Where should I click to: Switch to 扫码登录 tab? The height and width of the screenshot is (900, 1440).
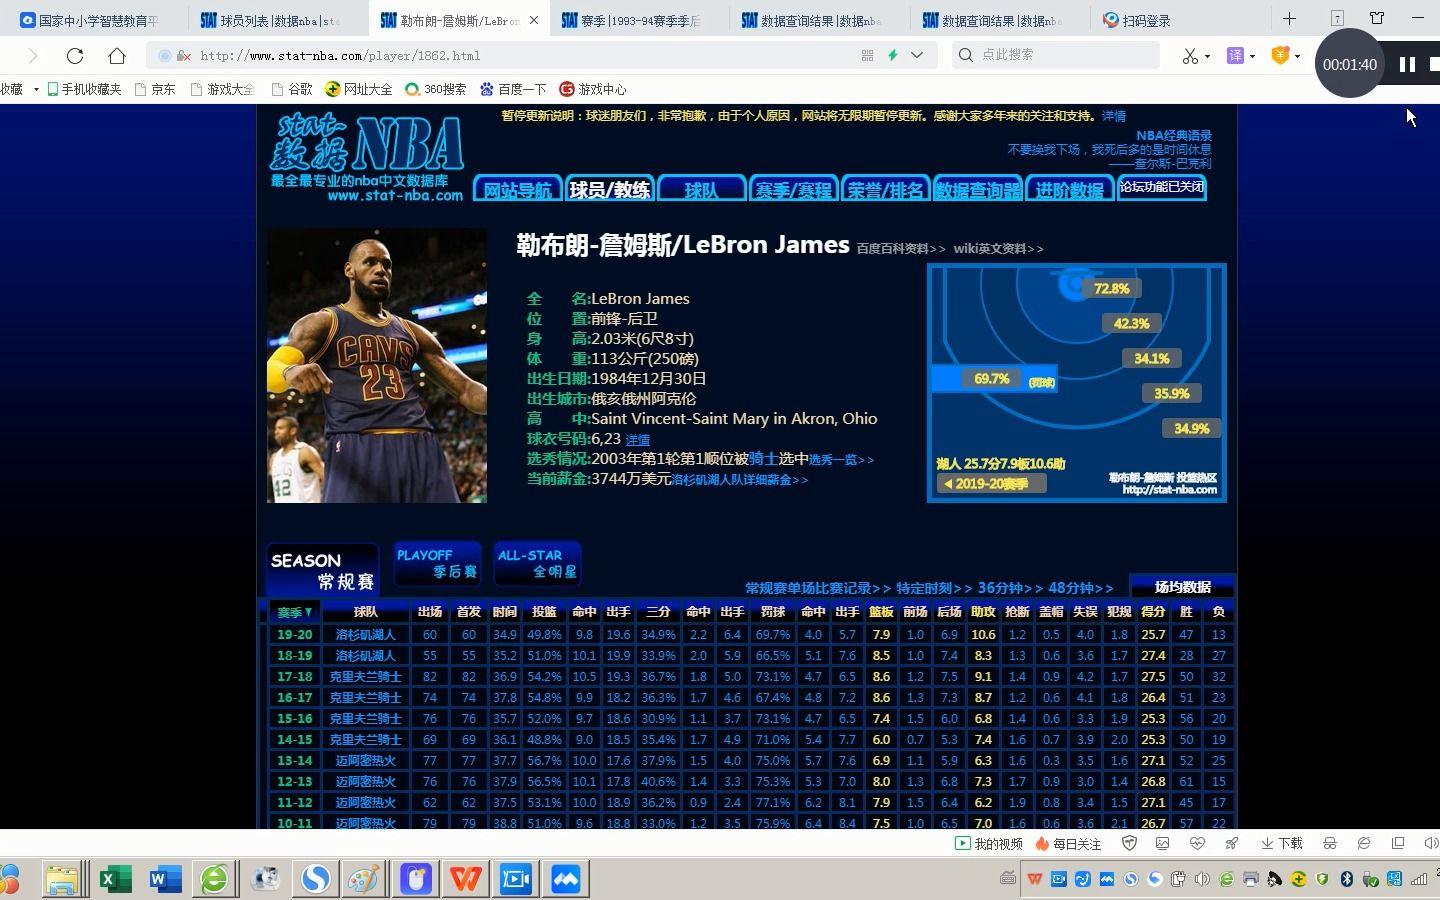1145,20
